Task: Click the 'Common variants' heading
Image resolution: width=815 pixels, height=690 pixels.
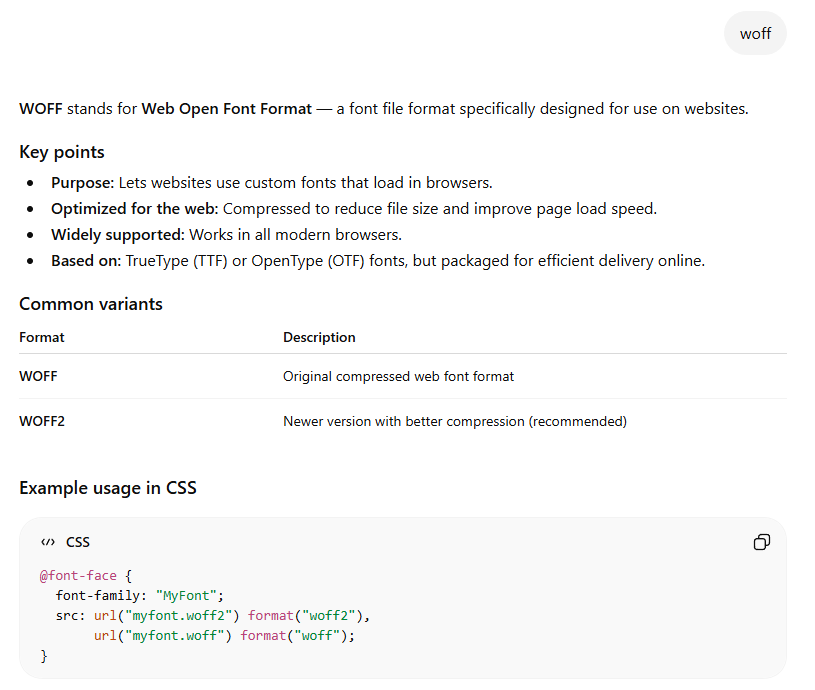Action: (x=90, y=304)
